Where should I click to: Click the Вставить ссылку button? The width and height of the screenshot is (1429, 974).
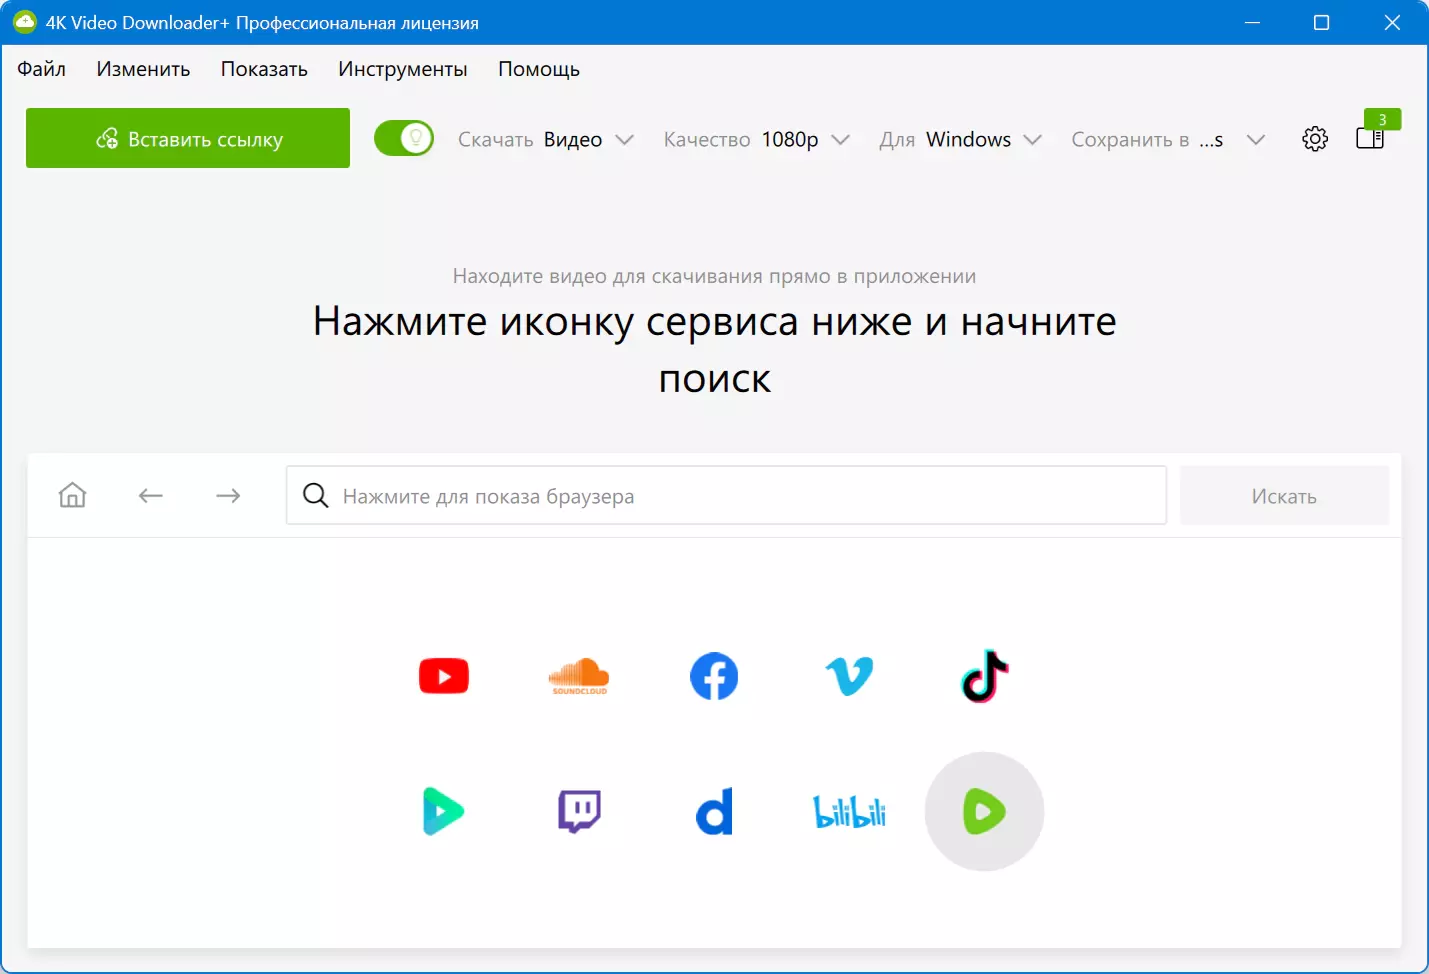(188, 138)
